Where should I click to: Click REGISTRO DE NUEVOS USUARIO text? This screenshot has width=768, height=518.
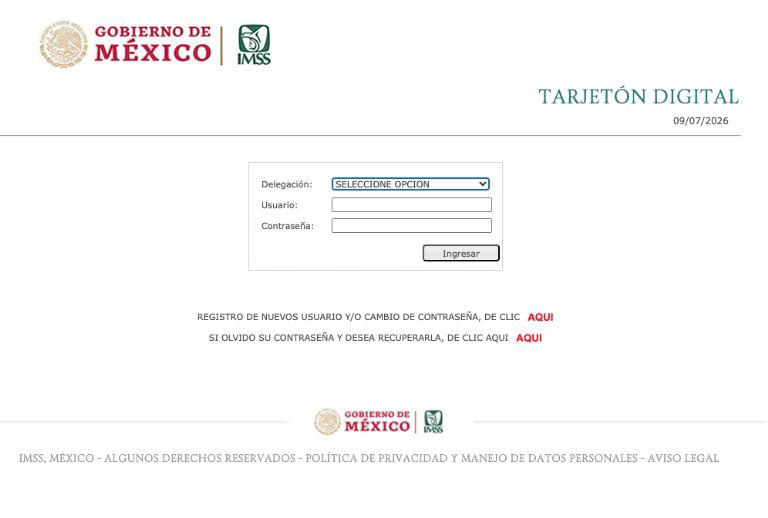pos(359,317)
